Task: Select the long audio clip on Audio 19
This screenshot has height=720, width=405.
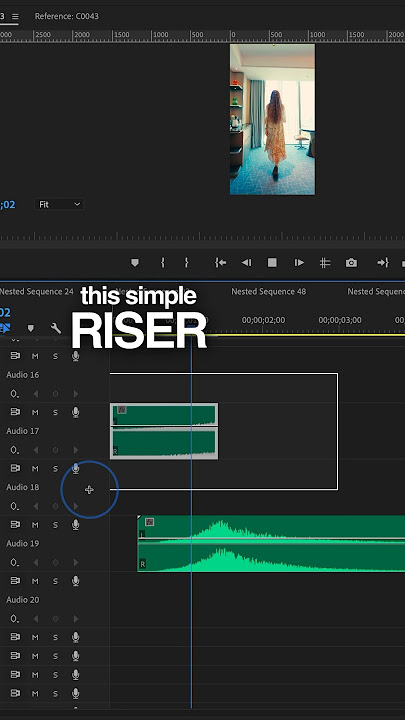Action: 271,543
